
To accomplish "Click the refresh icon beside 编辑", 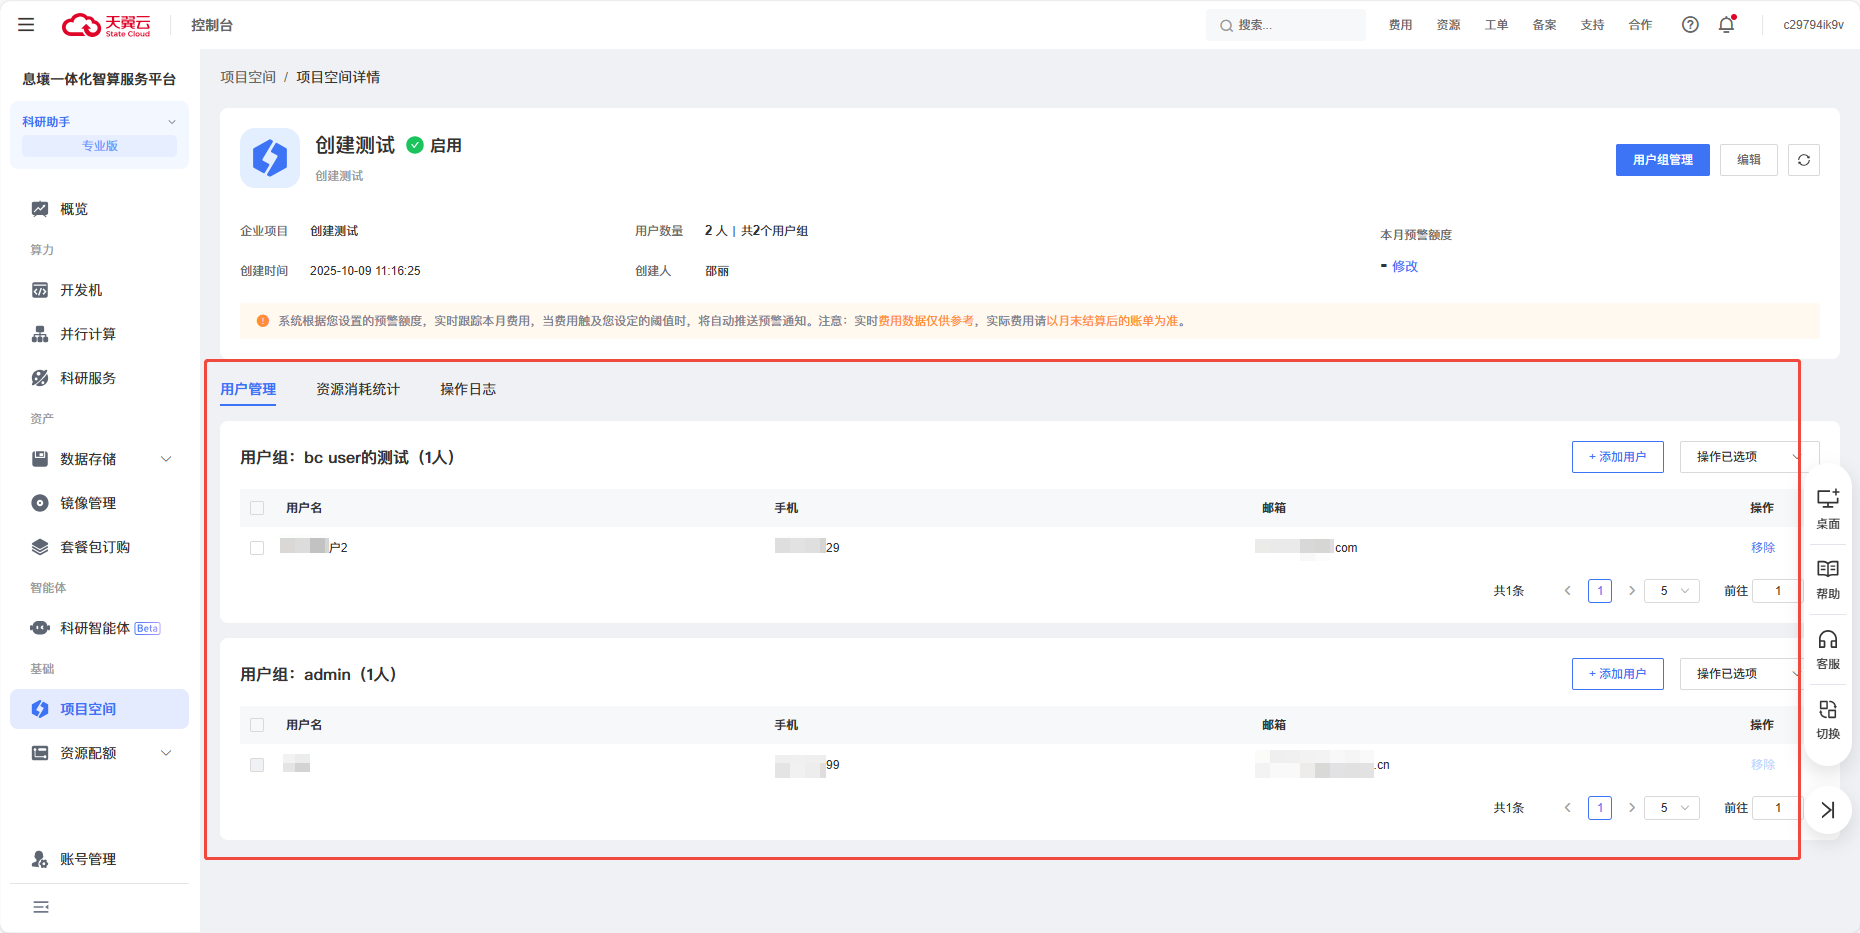I will coord(1803,160).
